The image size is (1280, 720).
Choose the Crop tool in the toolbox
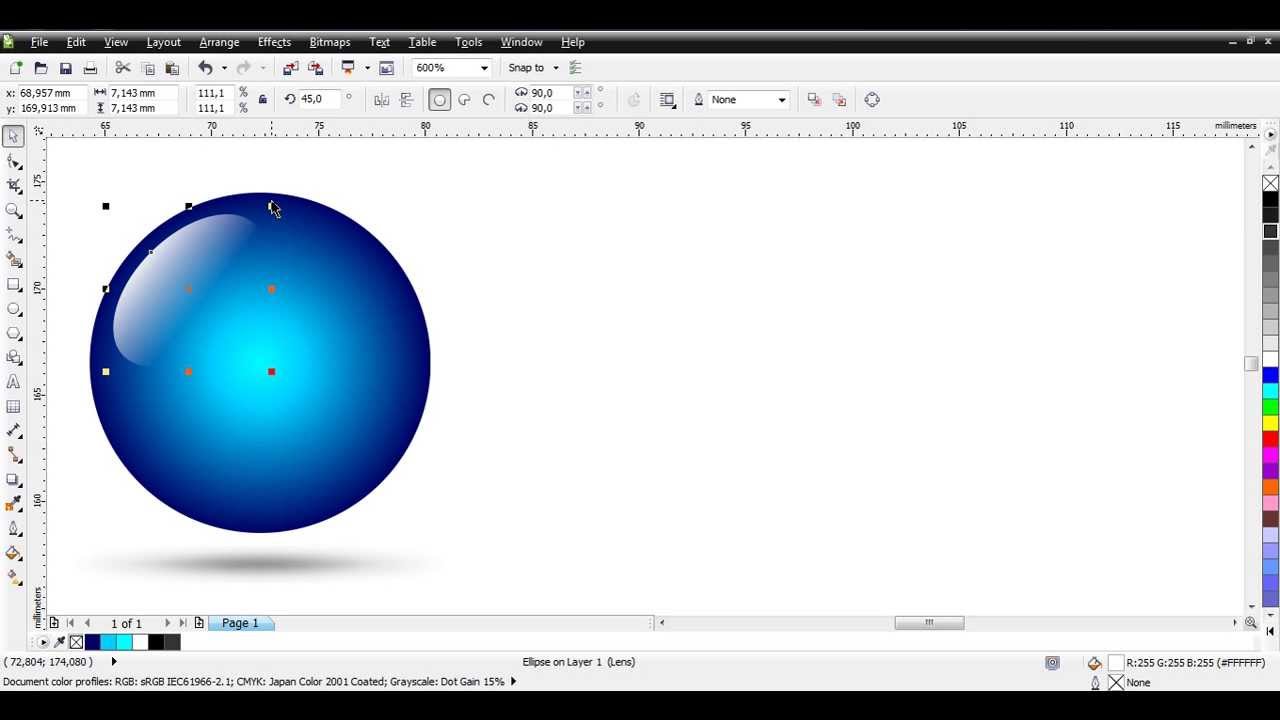[14, 186]
